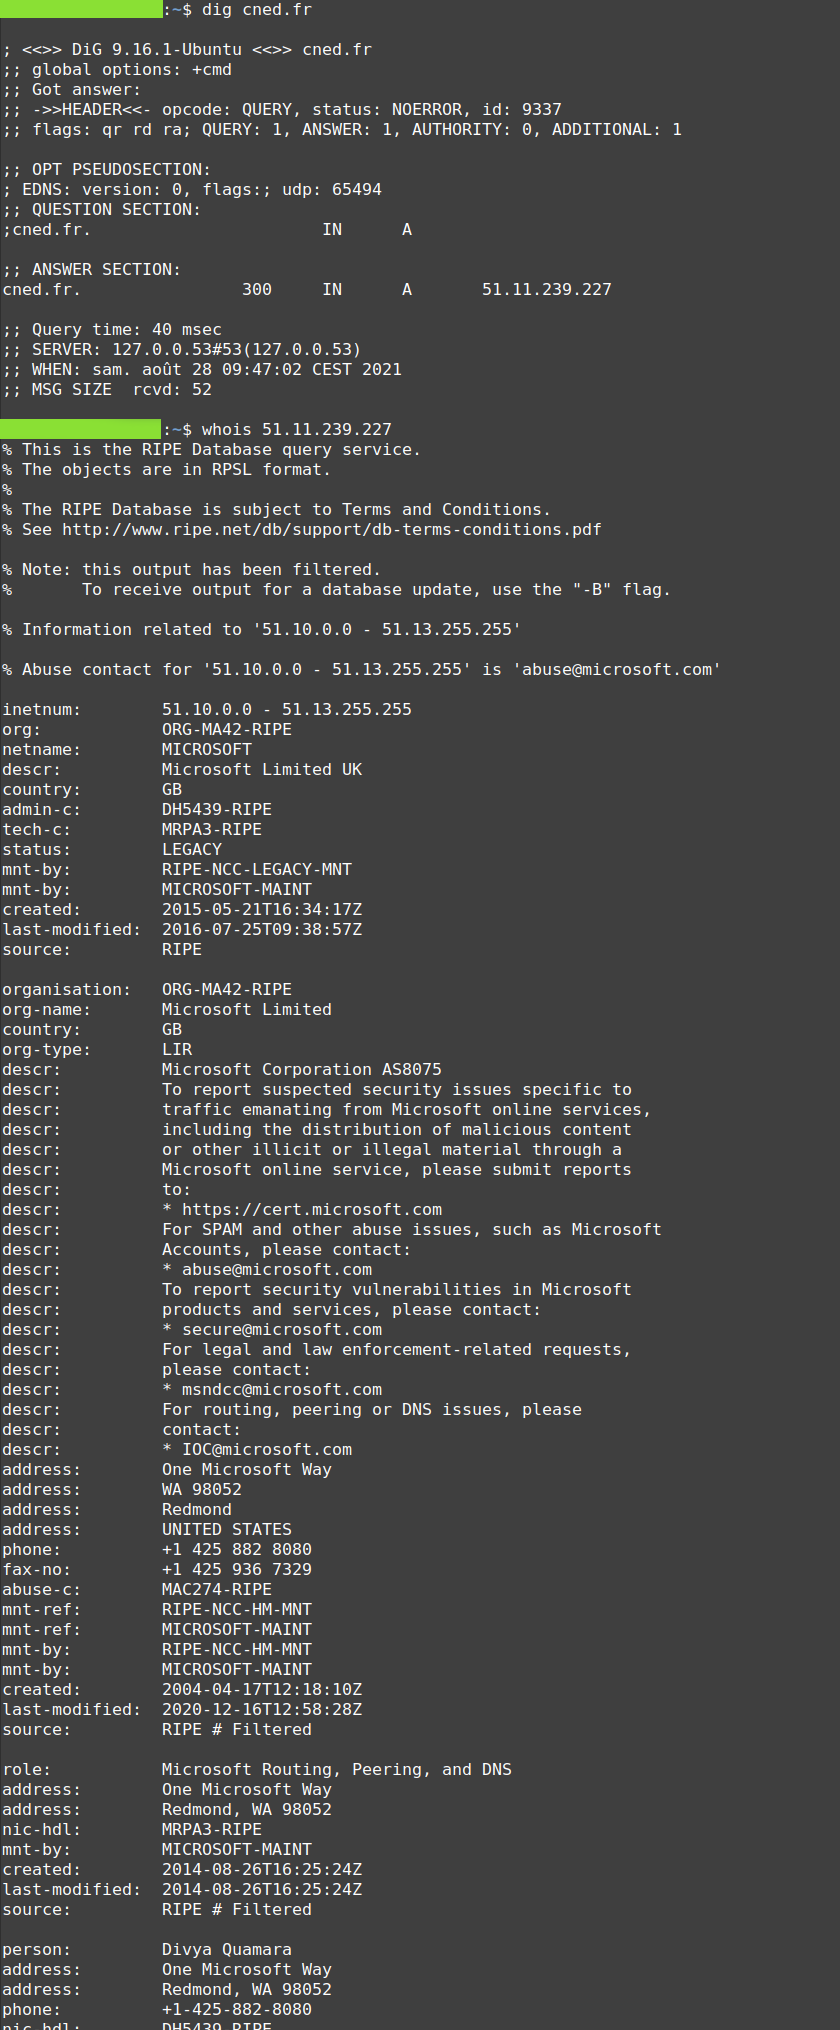Click the tech-c handle MRPA3-RIPE
Screen dimensions: 840x2030
tap(212, 830)
